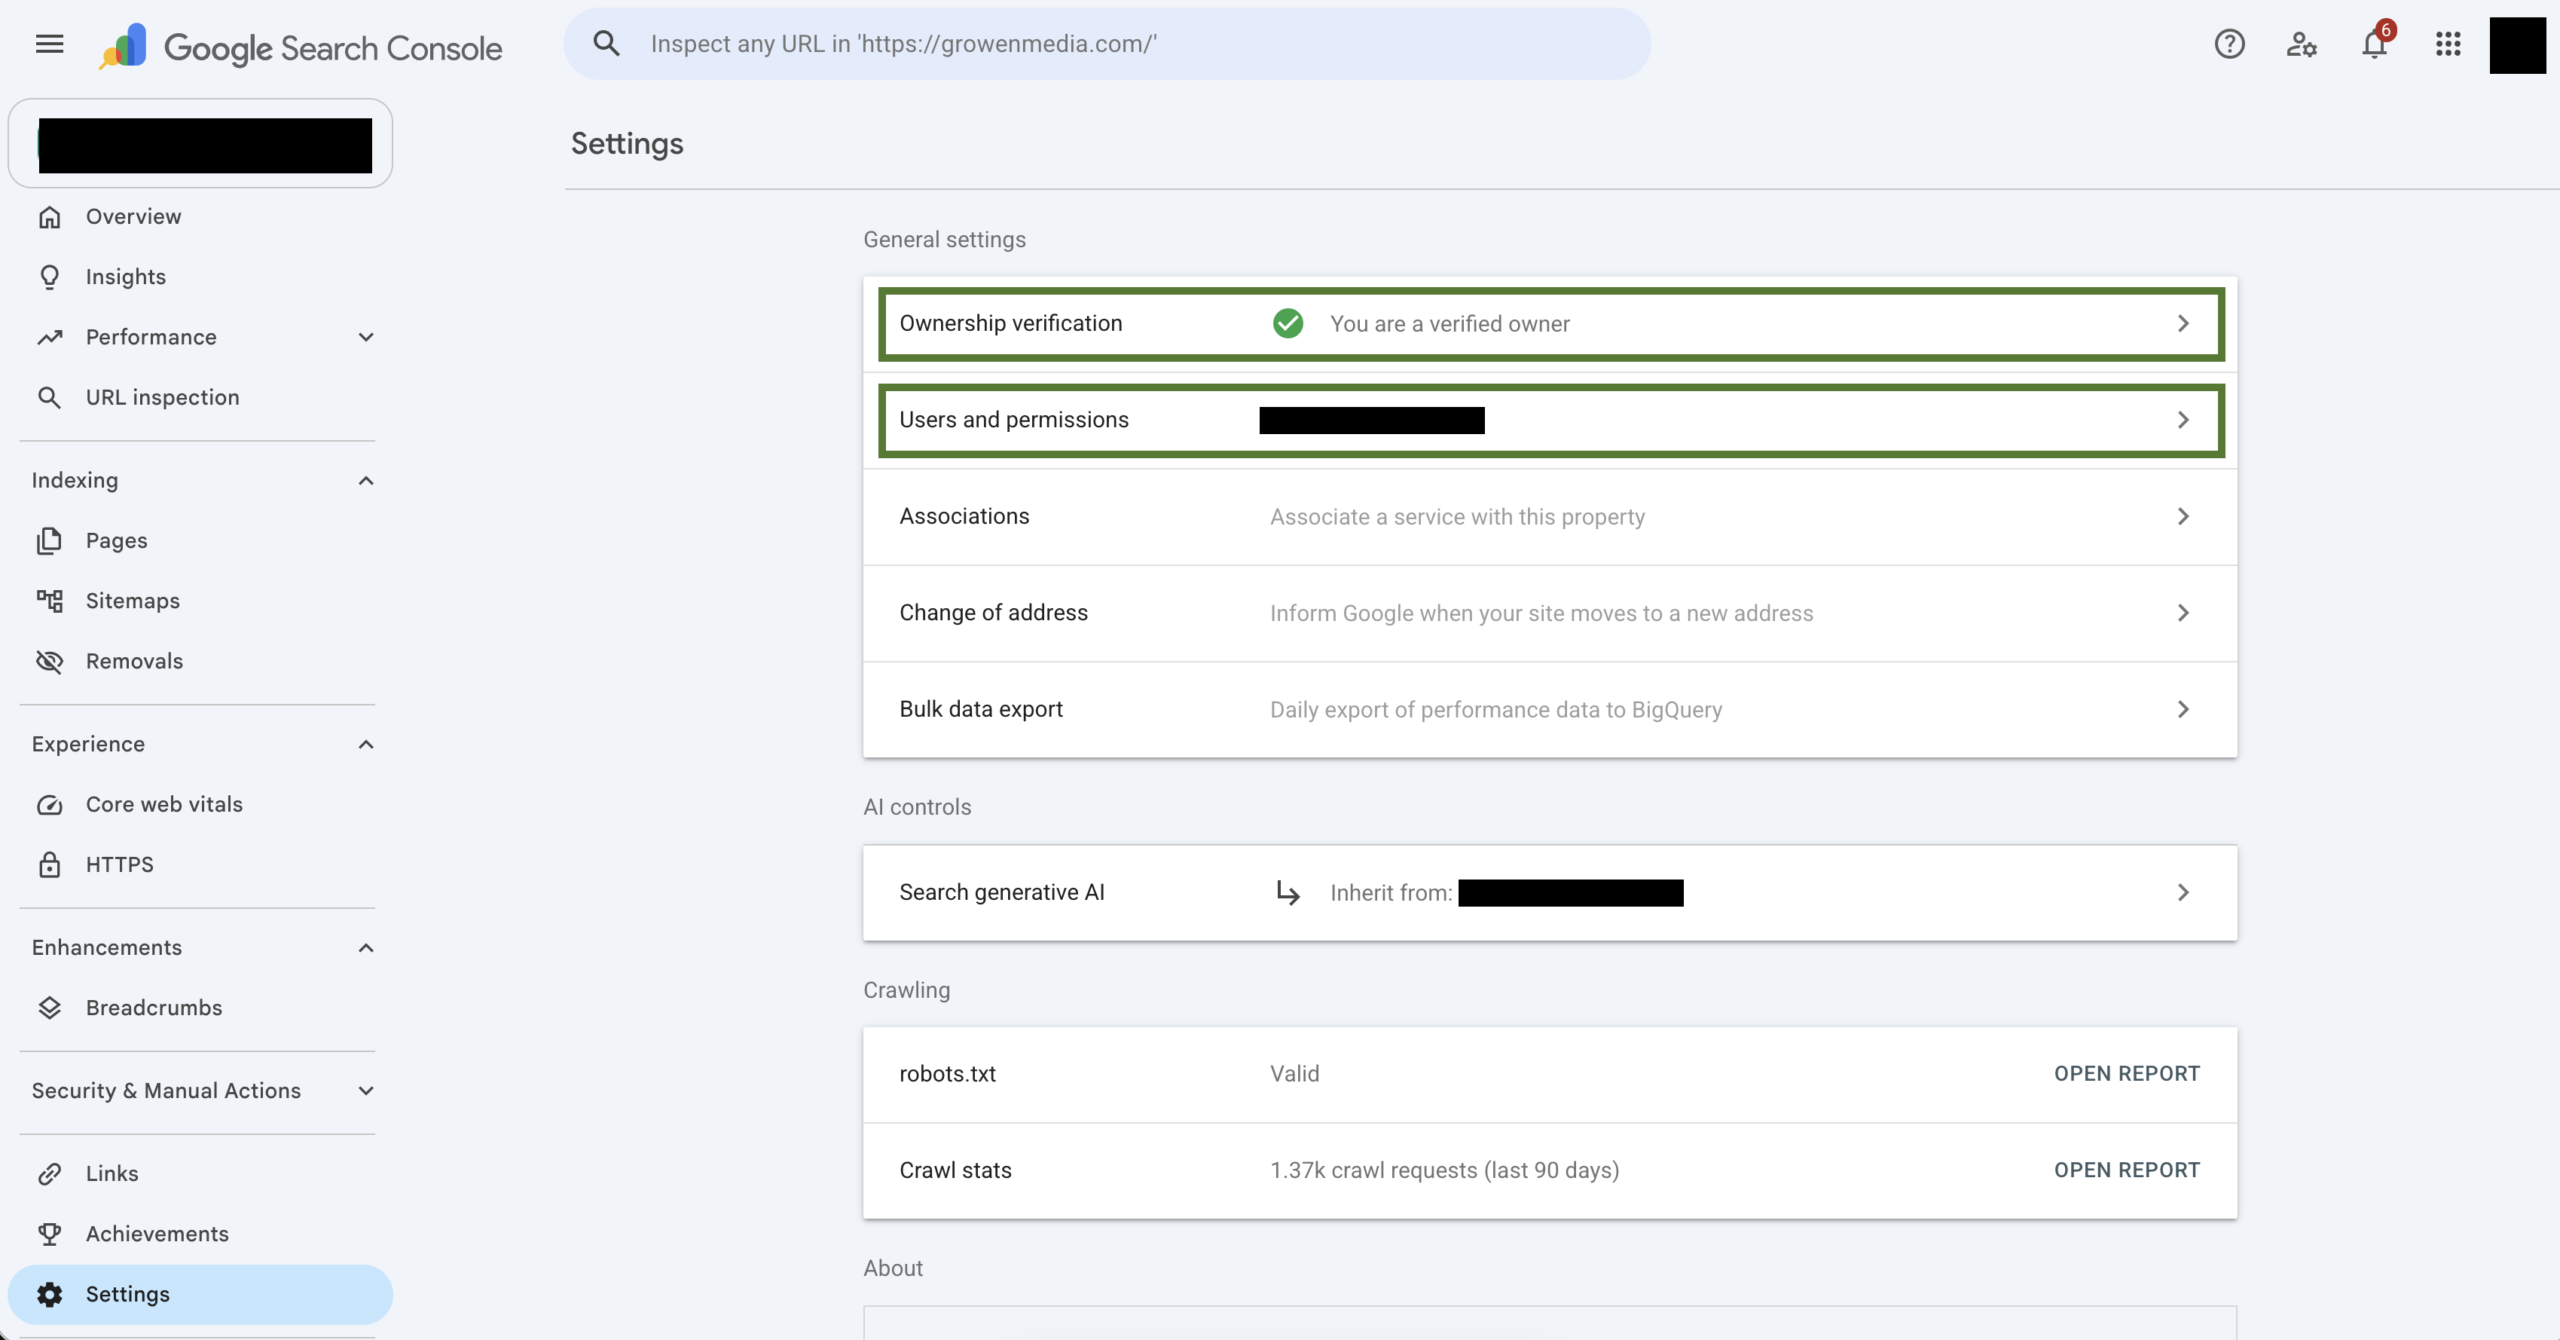
Task: Click Search generative AI label
Action: click(1002, 892)
